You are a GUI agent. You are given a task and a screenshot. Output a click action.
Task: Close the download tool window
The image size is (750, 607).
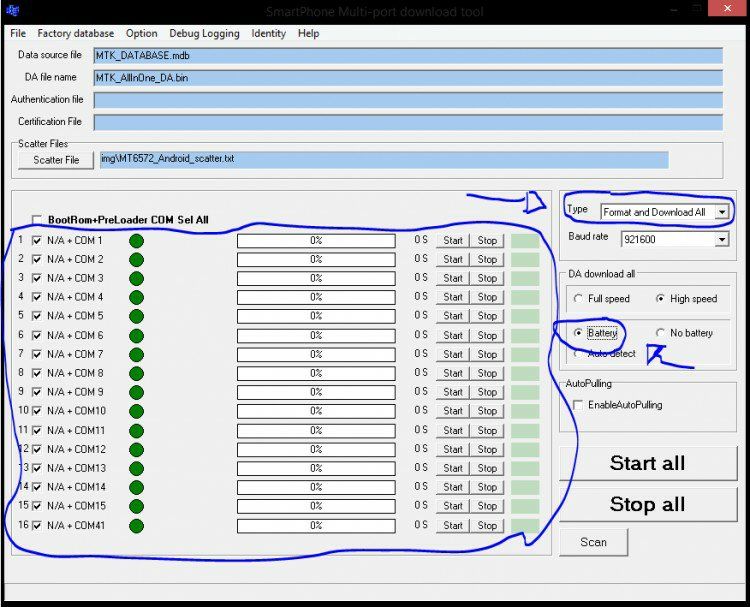click(728, 8)
